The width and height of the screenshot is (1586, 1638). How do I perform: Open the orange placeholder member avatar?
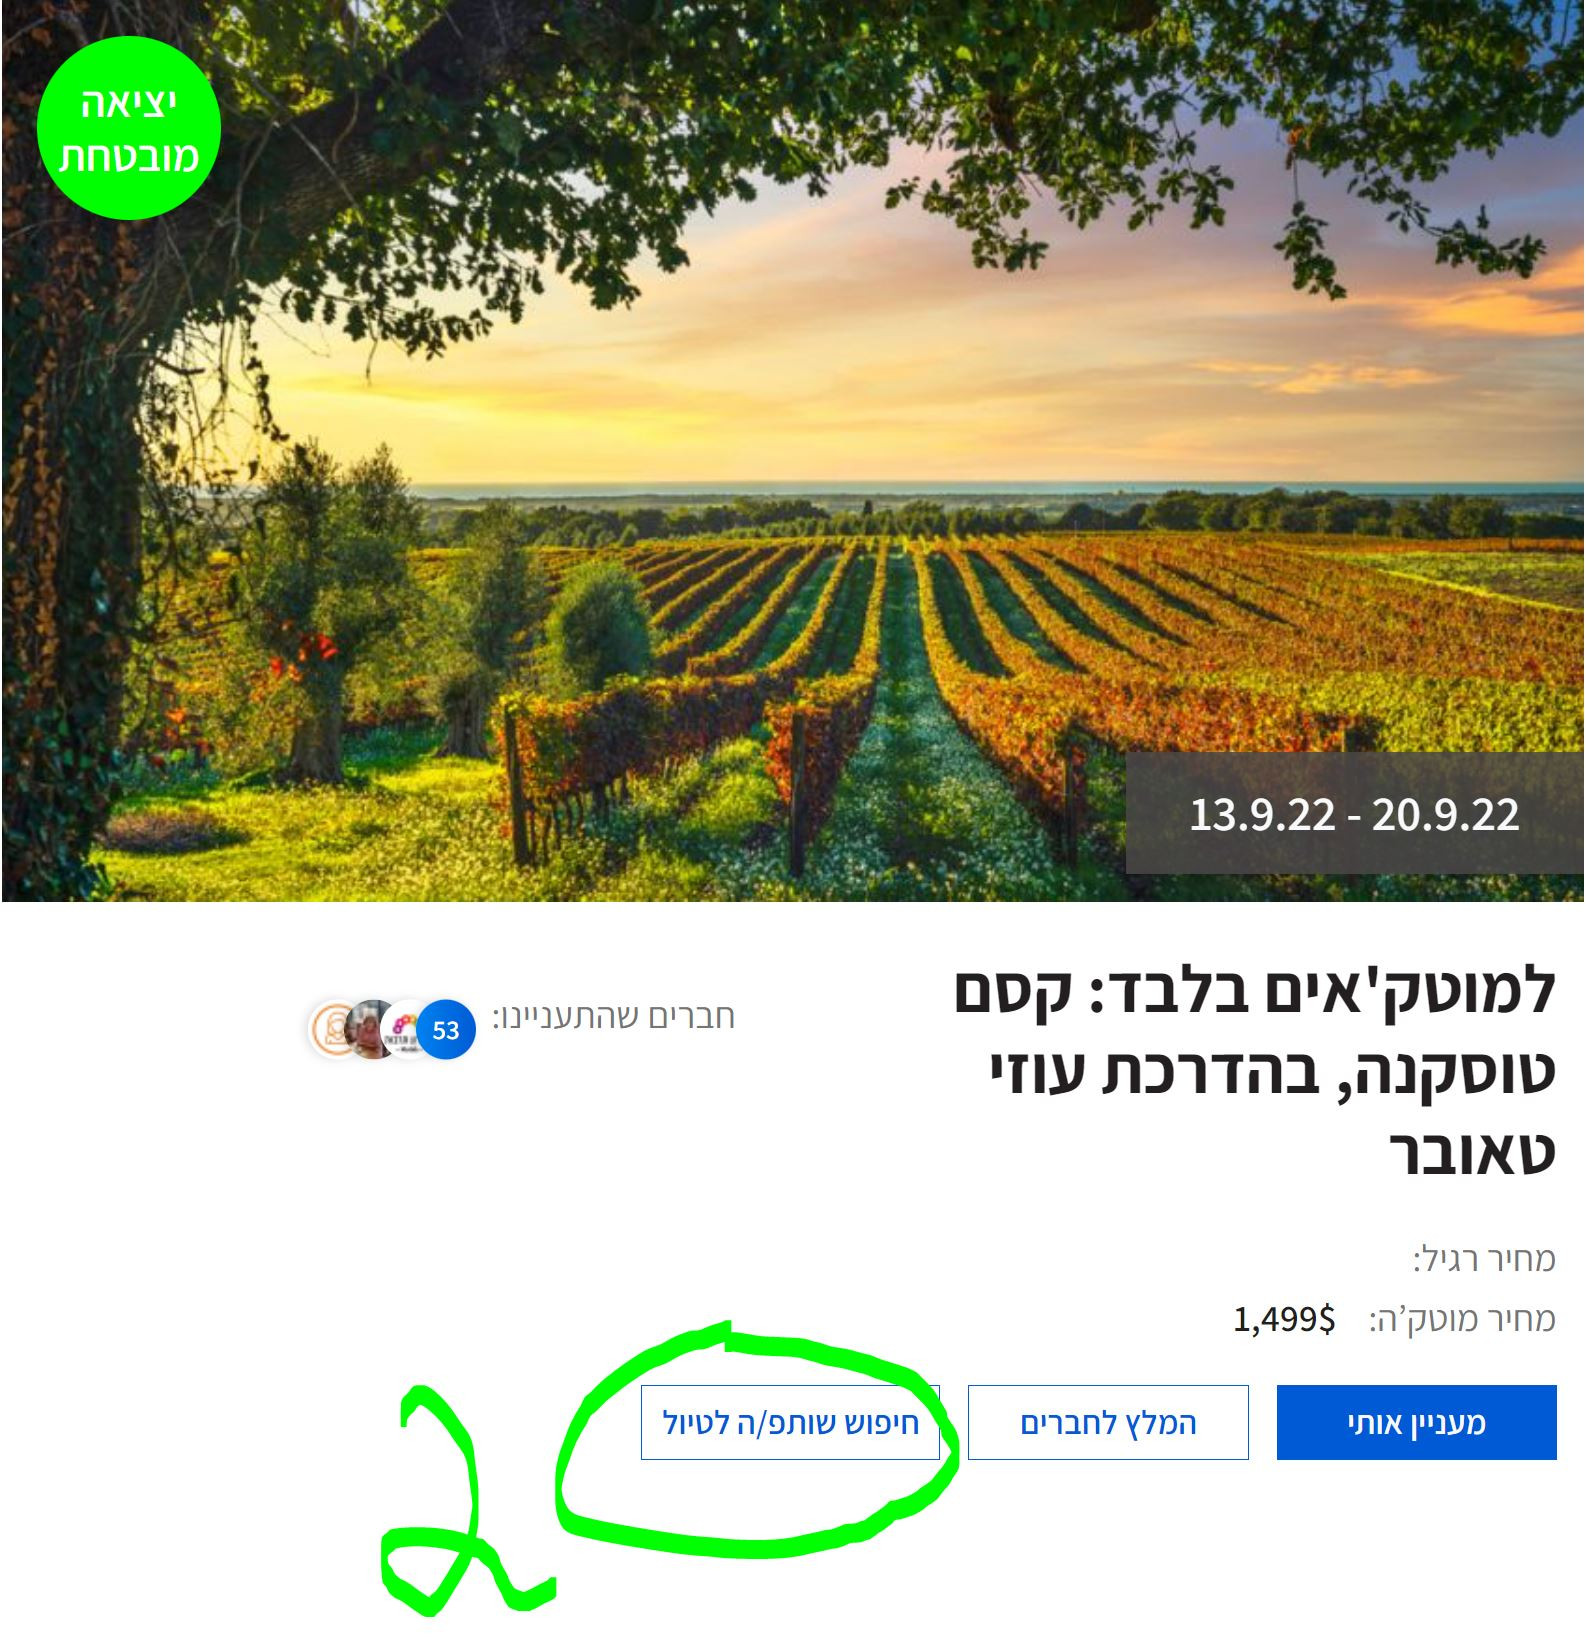[327, 1029]
